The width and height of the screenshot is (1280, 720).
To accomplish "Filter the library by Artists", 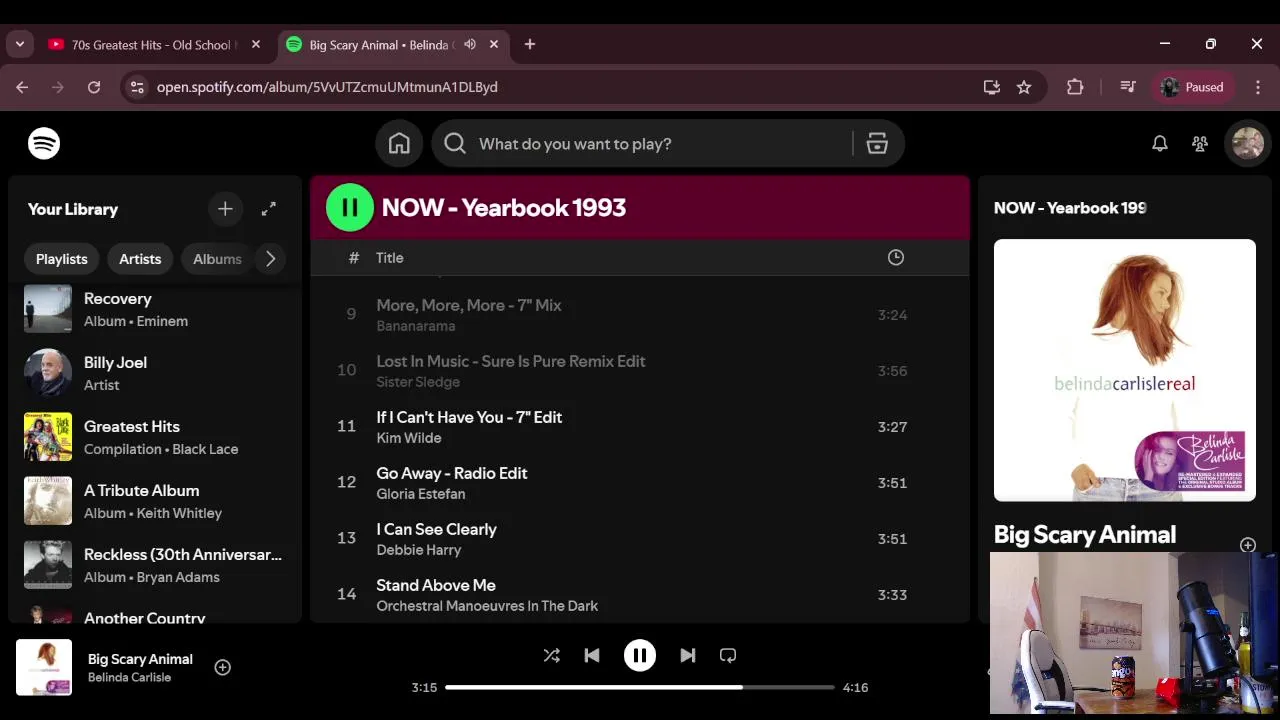I will [140, 259].
